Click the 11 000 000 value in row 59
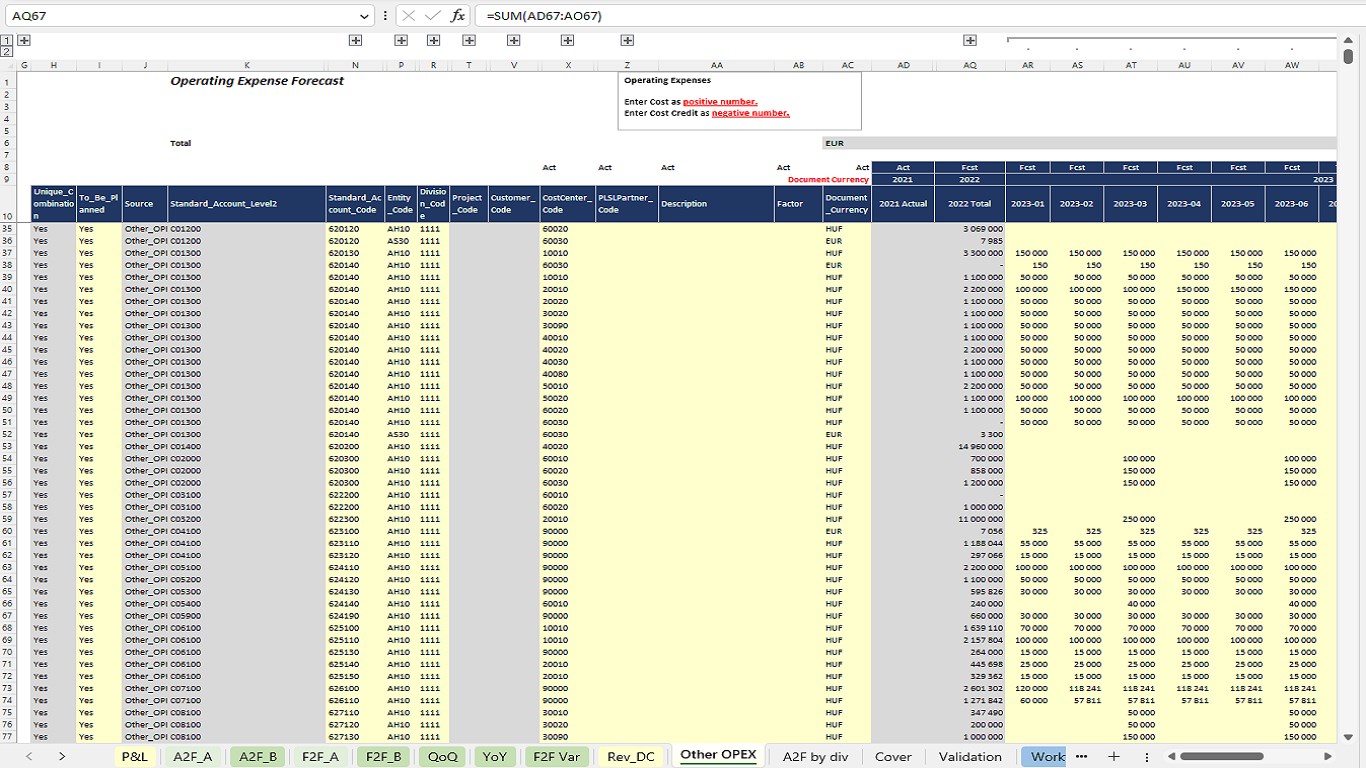This screenshot has height=768, width=1366. click(x=981, y=519)
